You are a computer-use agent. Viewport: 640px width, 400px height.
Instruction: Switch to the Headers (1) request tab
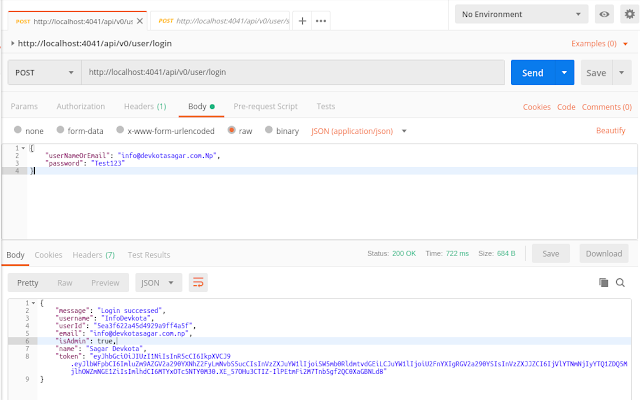pyautogui.click(x=145, y=106)
